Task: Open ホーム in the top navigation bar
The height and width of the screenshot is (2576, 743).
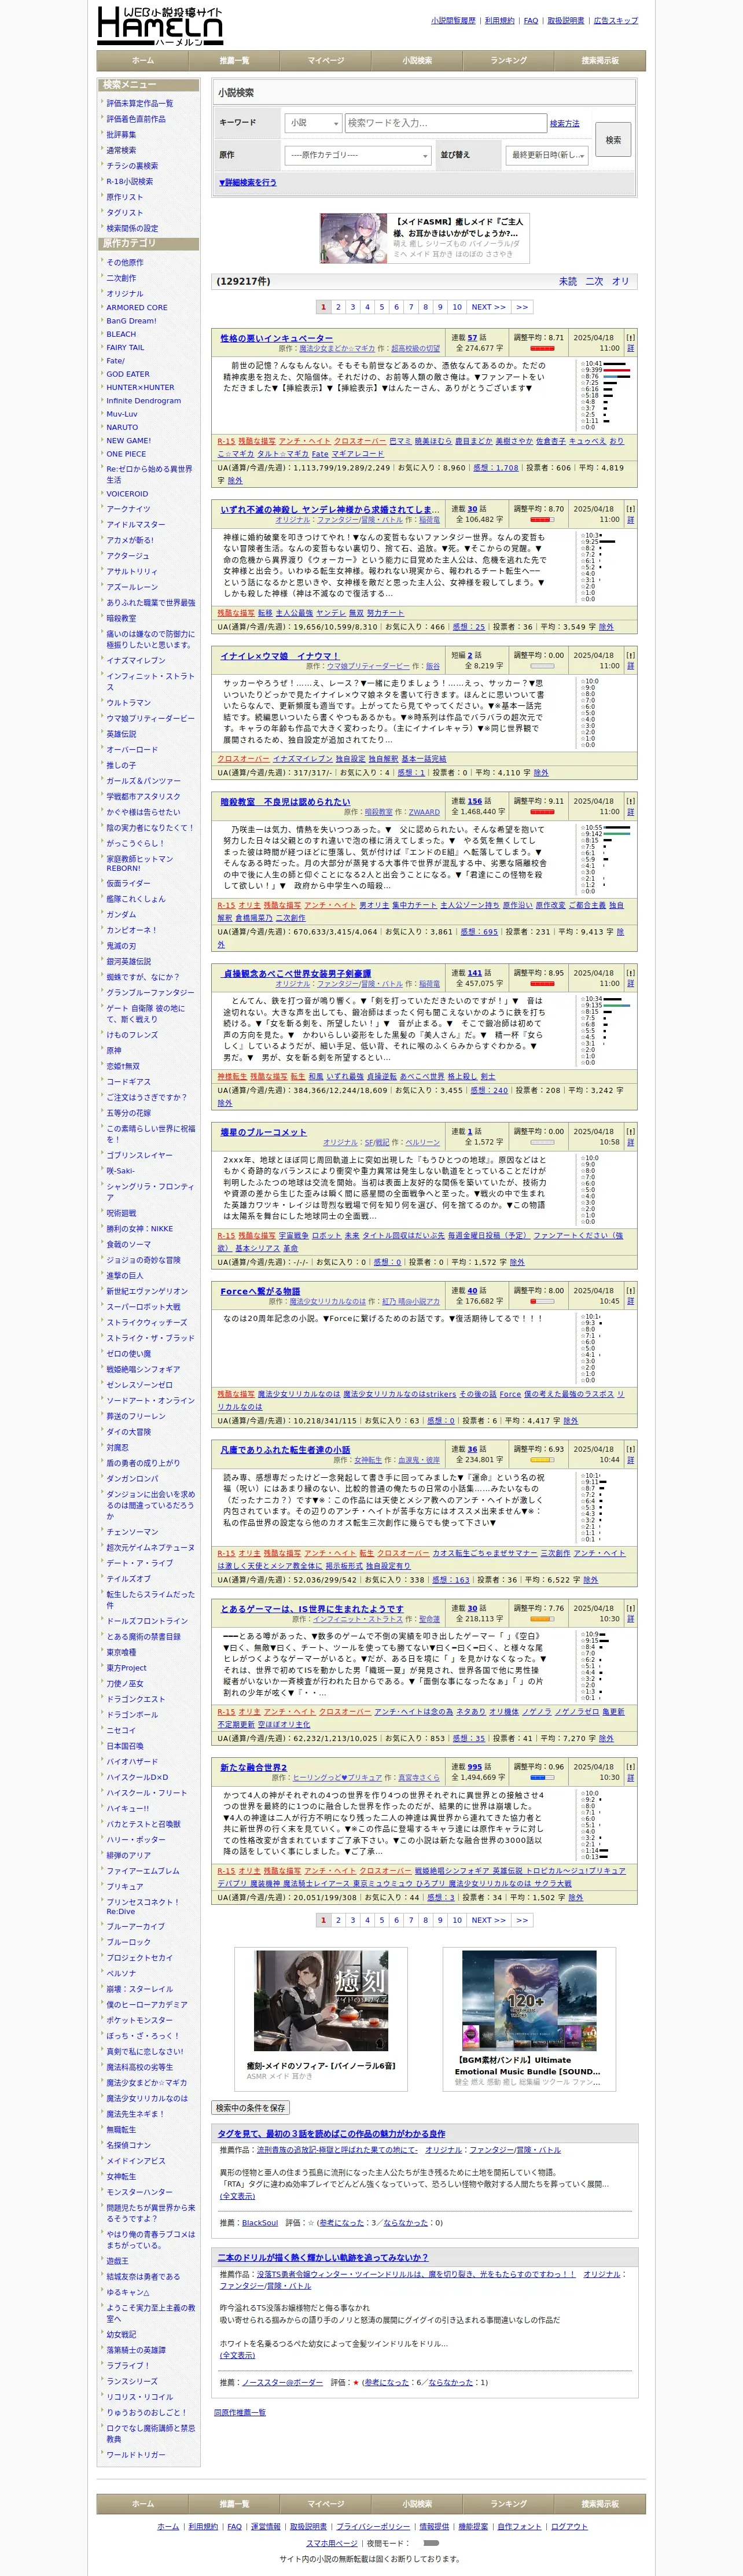Action: click(143, 61)
